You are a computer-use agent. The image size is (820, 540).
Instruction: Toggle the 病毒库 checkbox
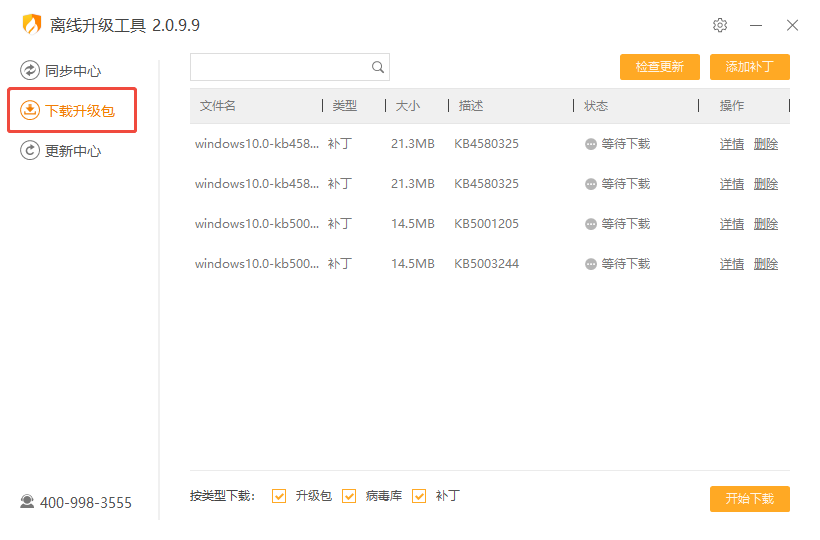(349, 496)
